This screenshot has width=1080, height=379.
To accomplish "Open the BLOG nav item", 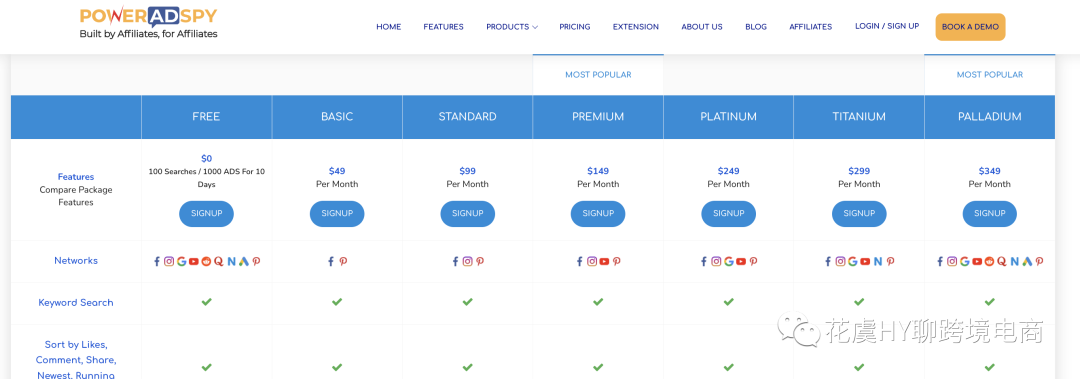I will click(x=756, y=27).
